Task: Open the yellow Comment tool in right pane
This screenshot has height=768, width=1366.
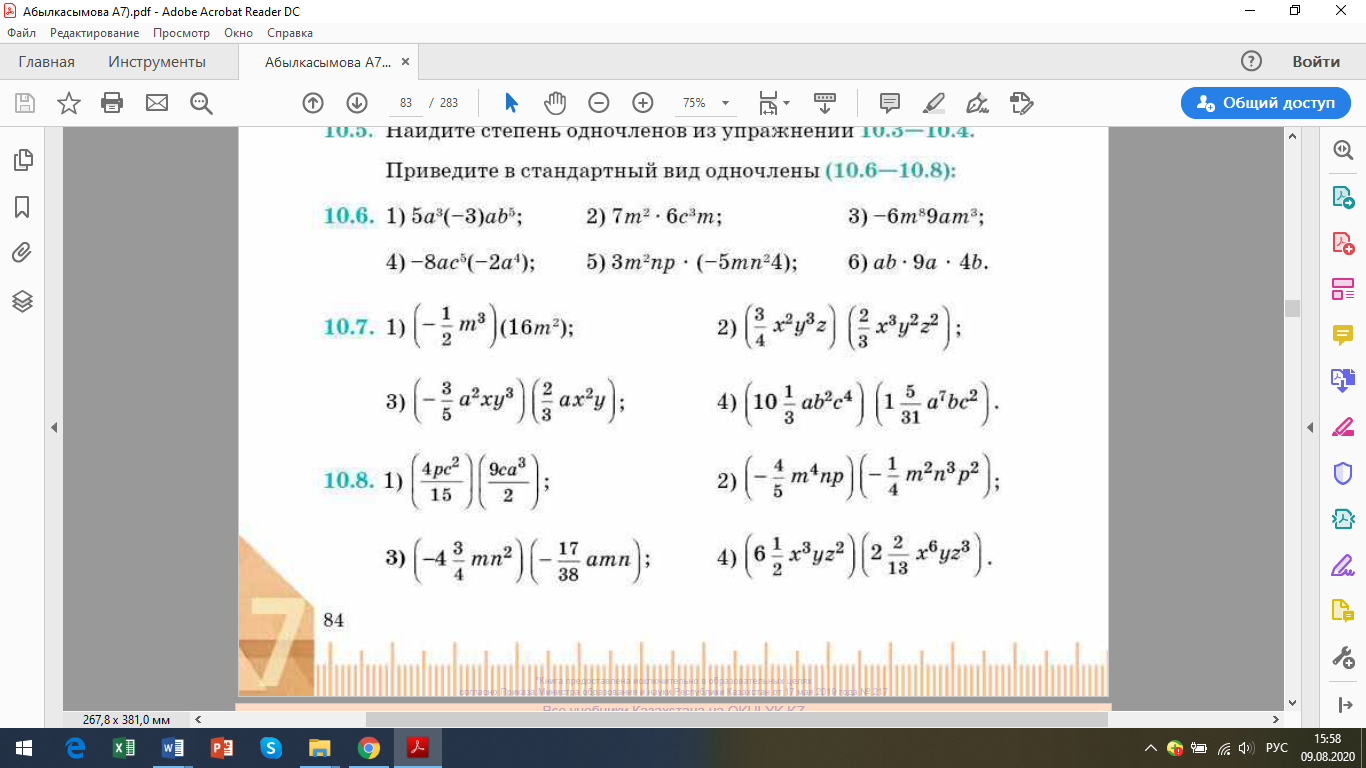Action: click(x=1342, y=335)
